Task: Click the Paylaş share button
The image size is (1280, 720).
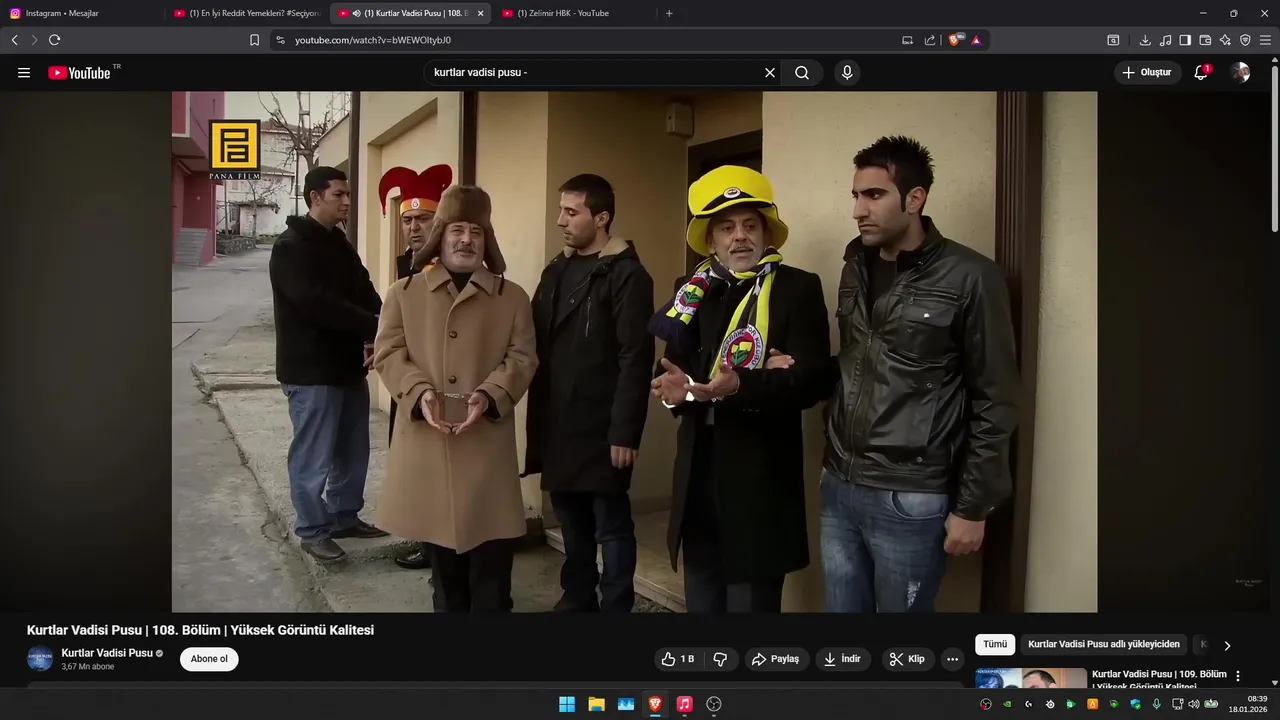Action: tap(775, 659)
